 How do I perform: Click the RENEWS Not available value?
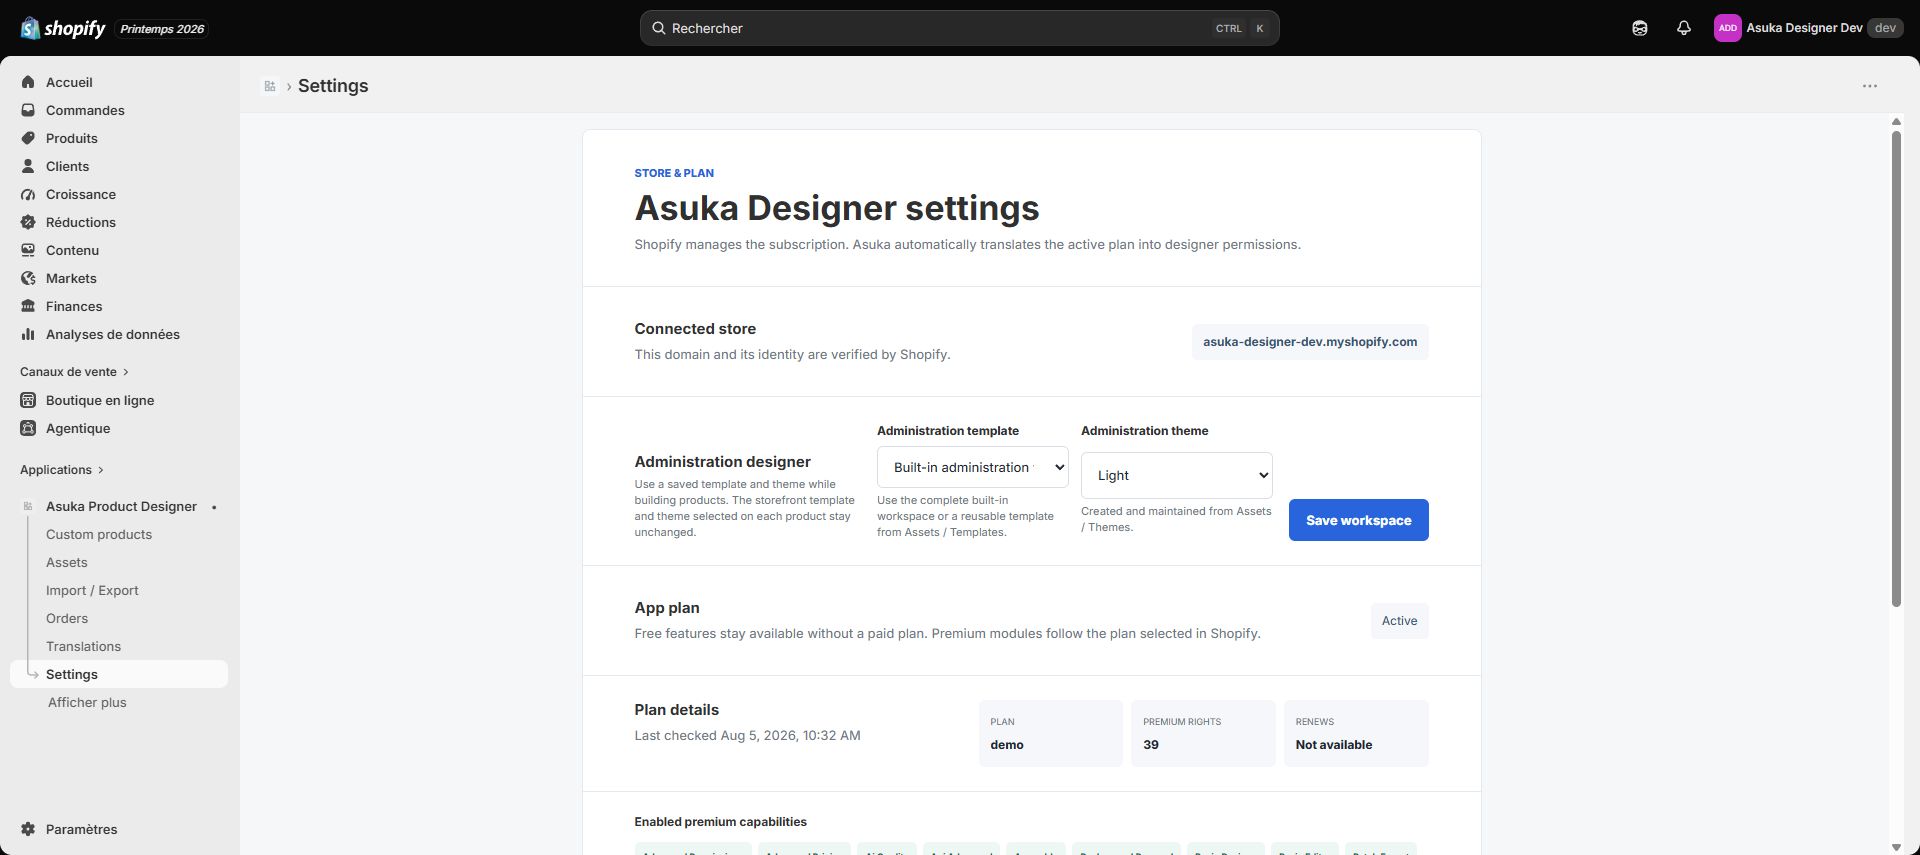[x=1334, y=745]
